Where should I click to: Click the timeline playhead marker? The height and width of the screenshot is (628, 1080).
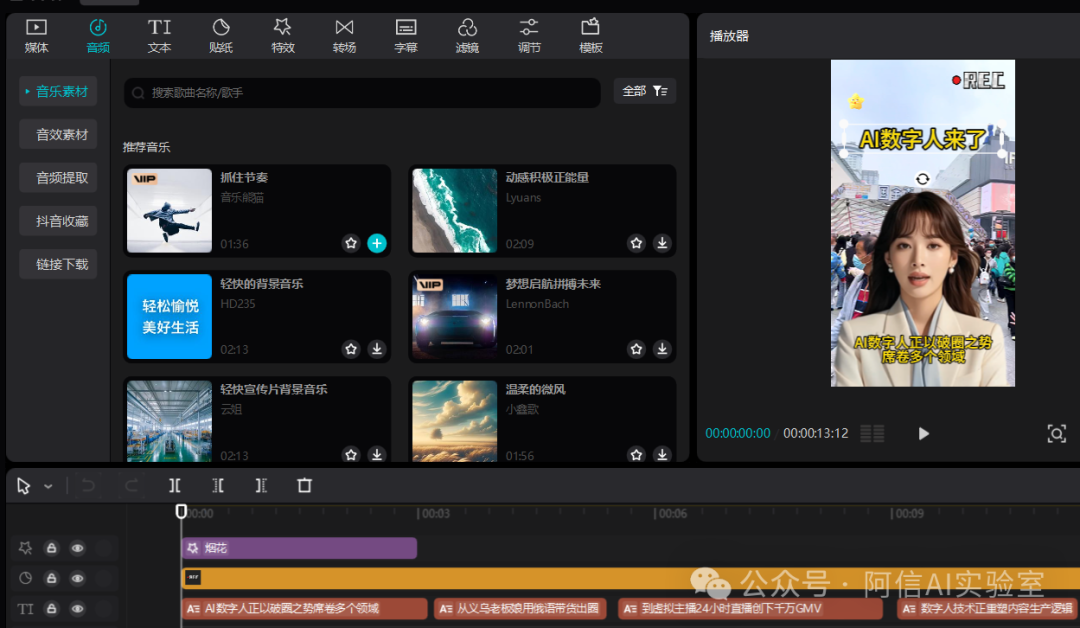(181, 511)
